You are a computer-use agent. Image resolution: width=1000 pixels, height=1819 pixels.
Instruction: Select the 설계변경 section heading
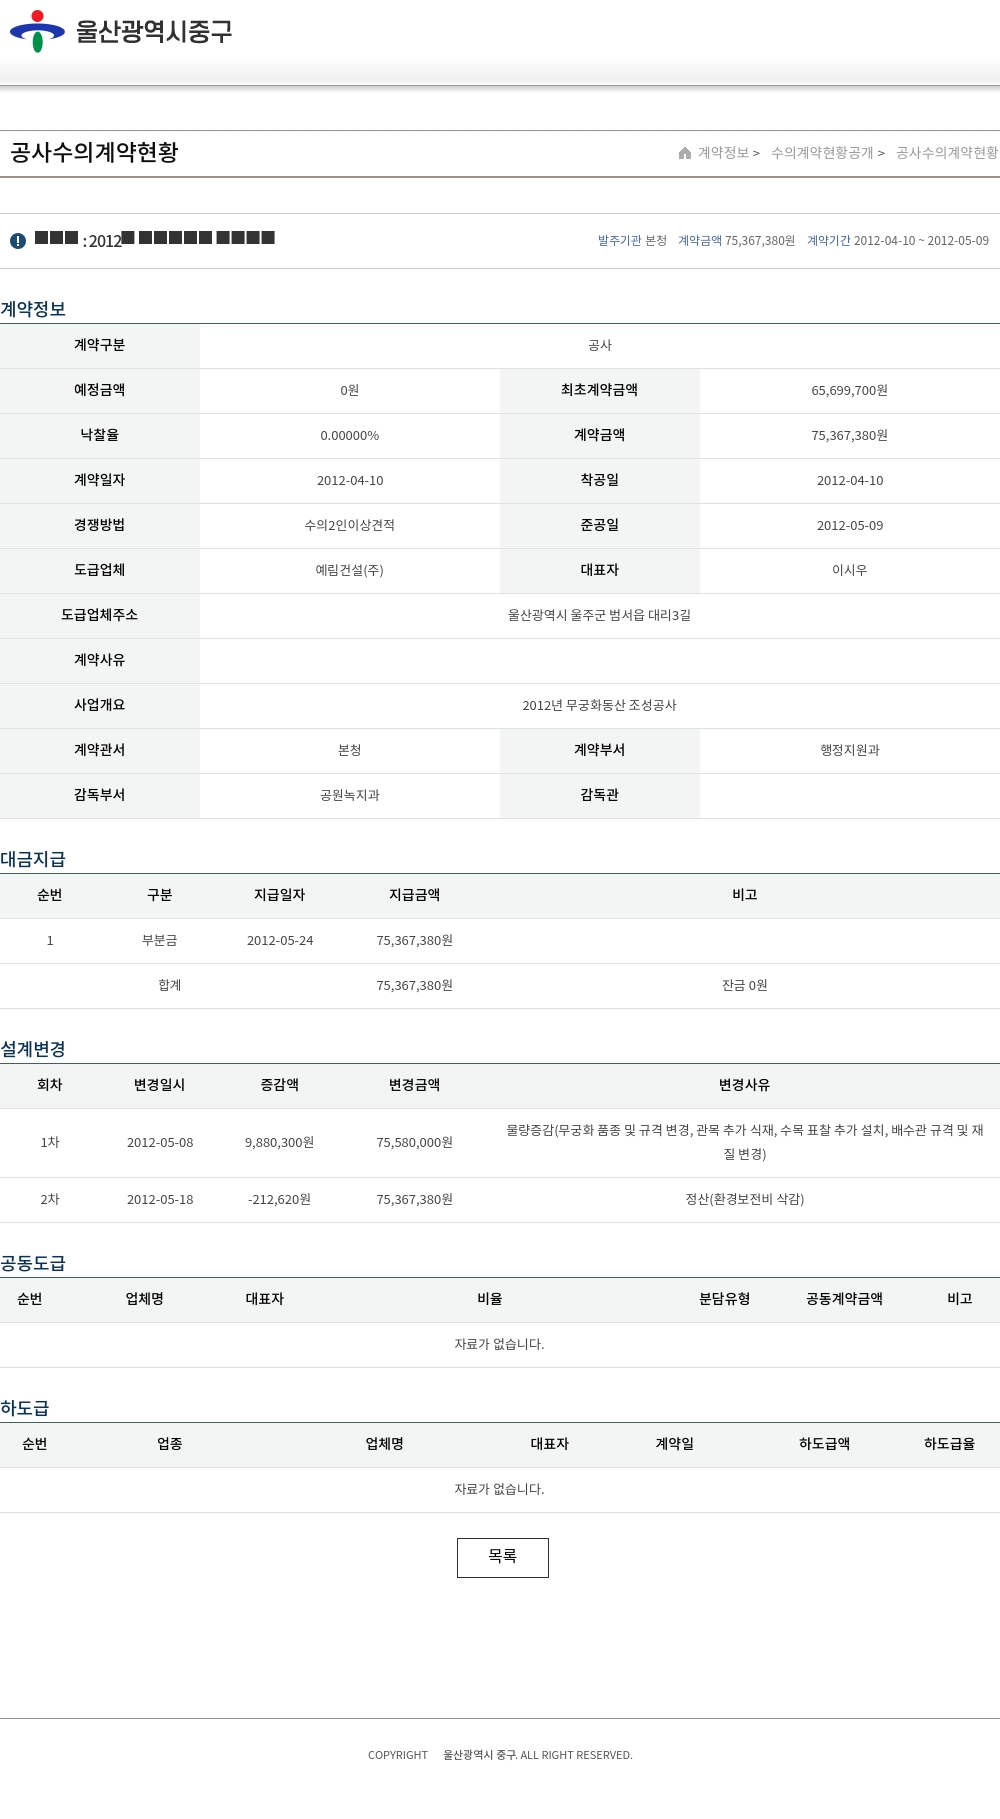33,1049
